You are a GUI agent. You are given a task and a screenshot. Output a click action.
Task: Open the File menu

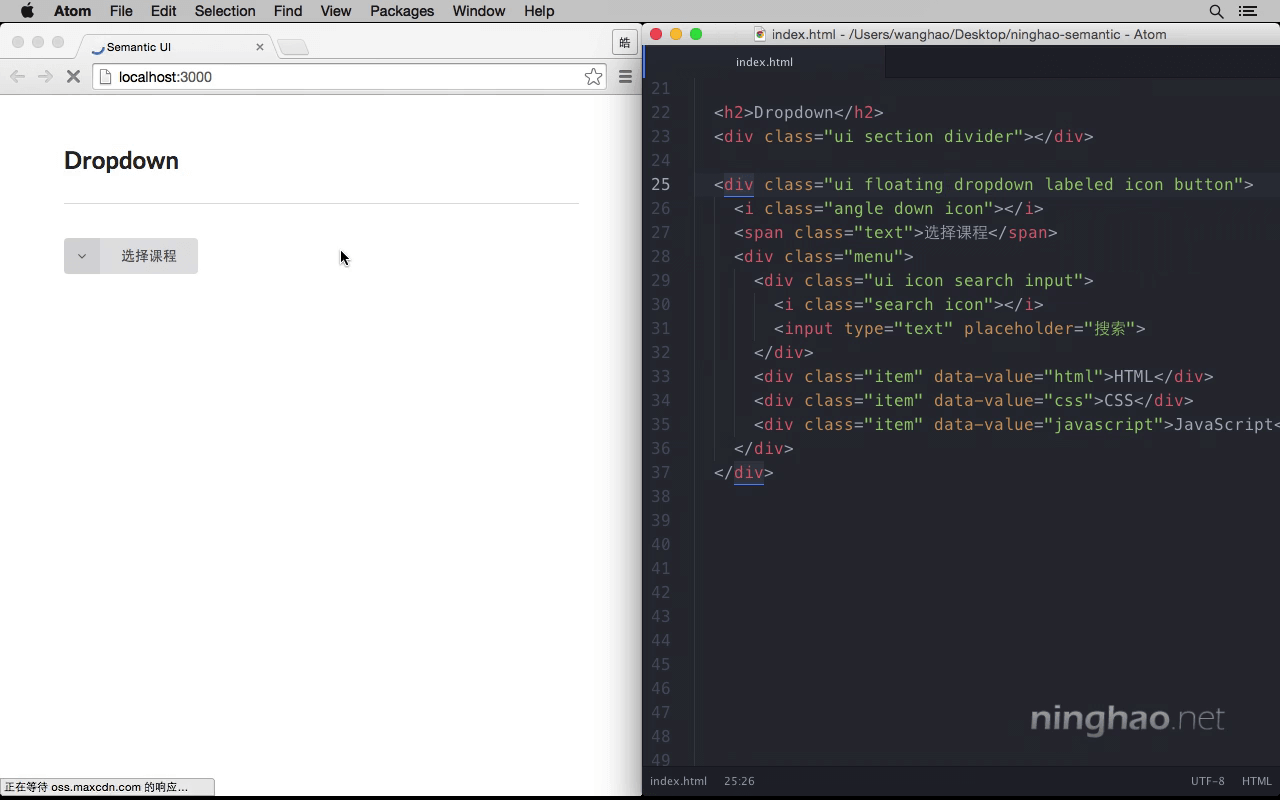tap(121, 11)
